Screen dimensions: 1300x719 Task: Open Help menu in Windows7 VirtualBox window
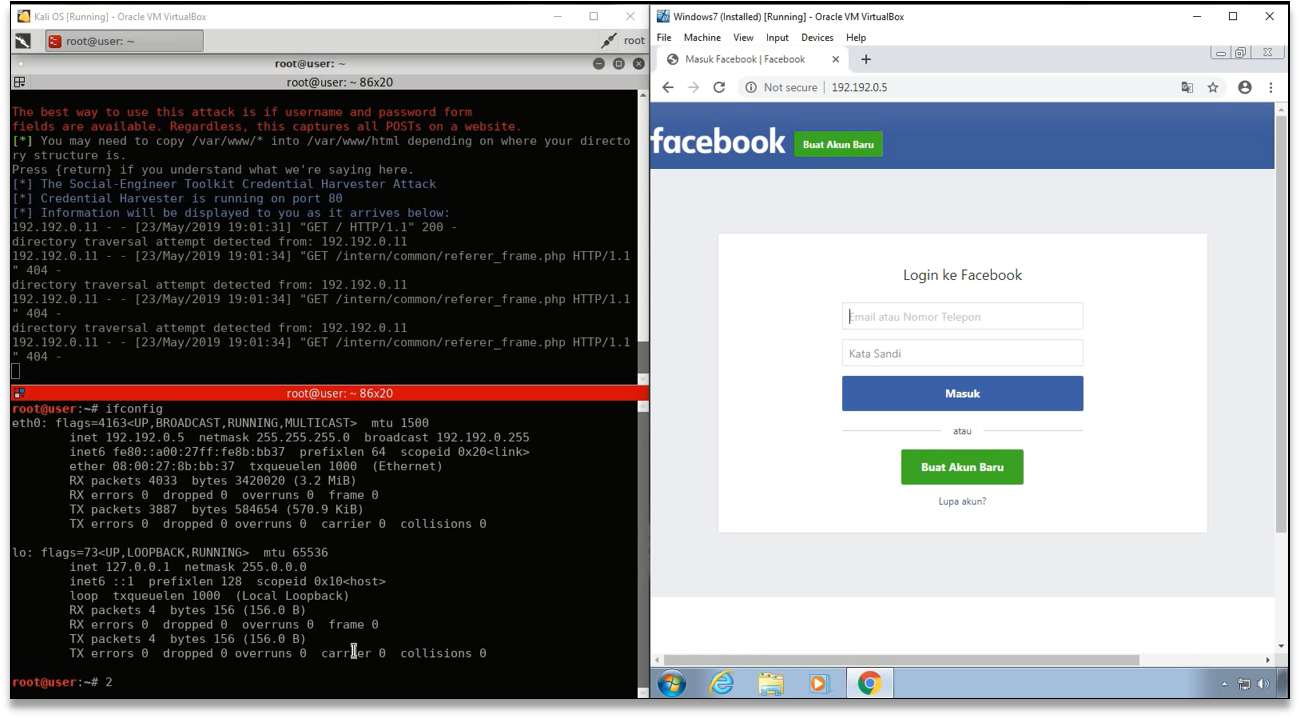[x=856, y=37]
